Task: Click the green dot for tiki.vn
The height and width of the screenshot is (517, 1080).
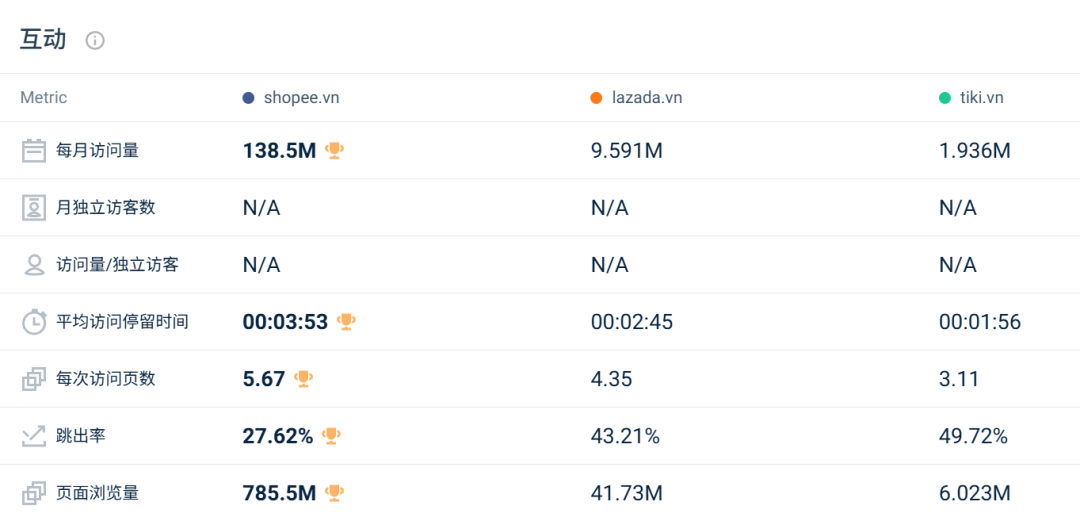Action: pyautogui.click(x=944, y=98)
